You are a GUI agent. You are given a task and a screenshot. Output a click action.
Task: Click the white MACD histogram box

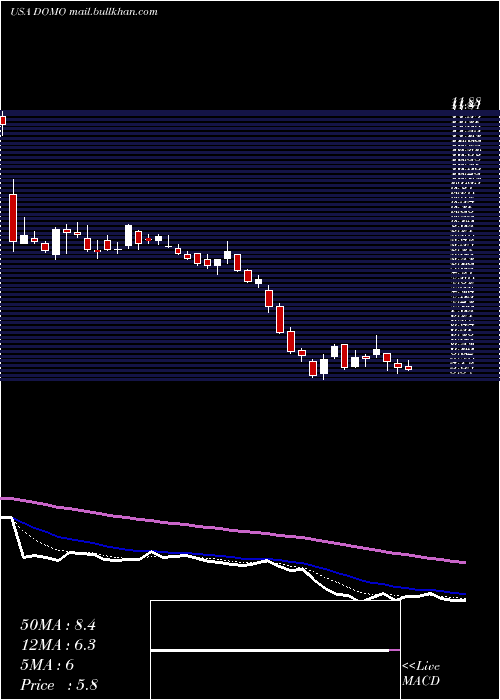point(275,650)
